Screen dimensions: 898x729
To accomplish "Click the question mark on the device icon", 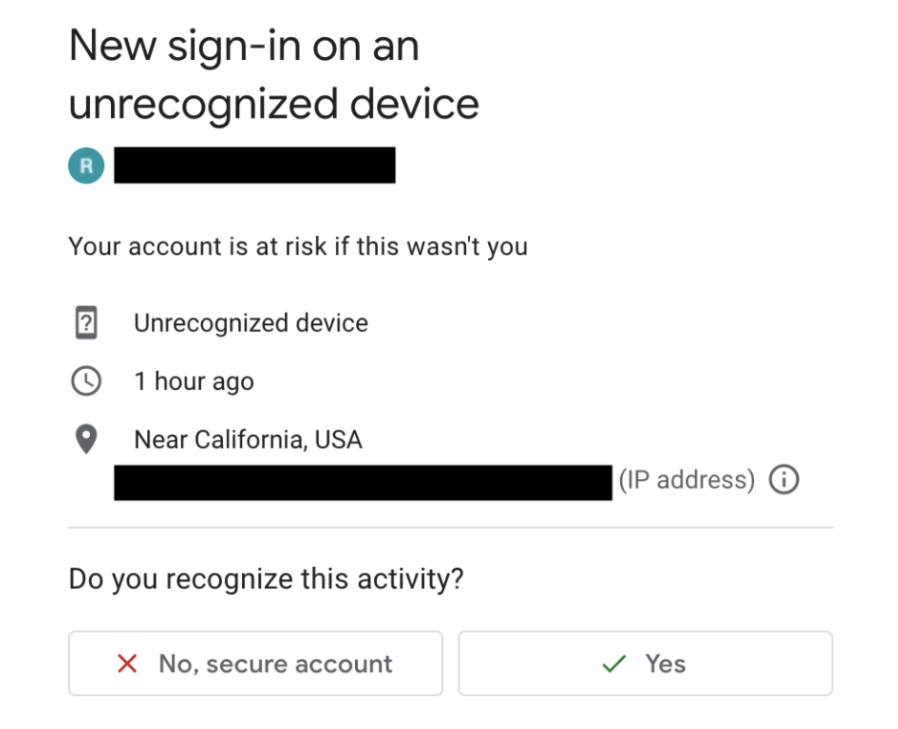I will 88,322.
